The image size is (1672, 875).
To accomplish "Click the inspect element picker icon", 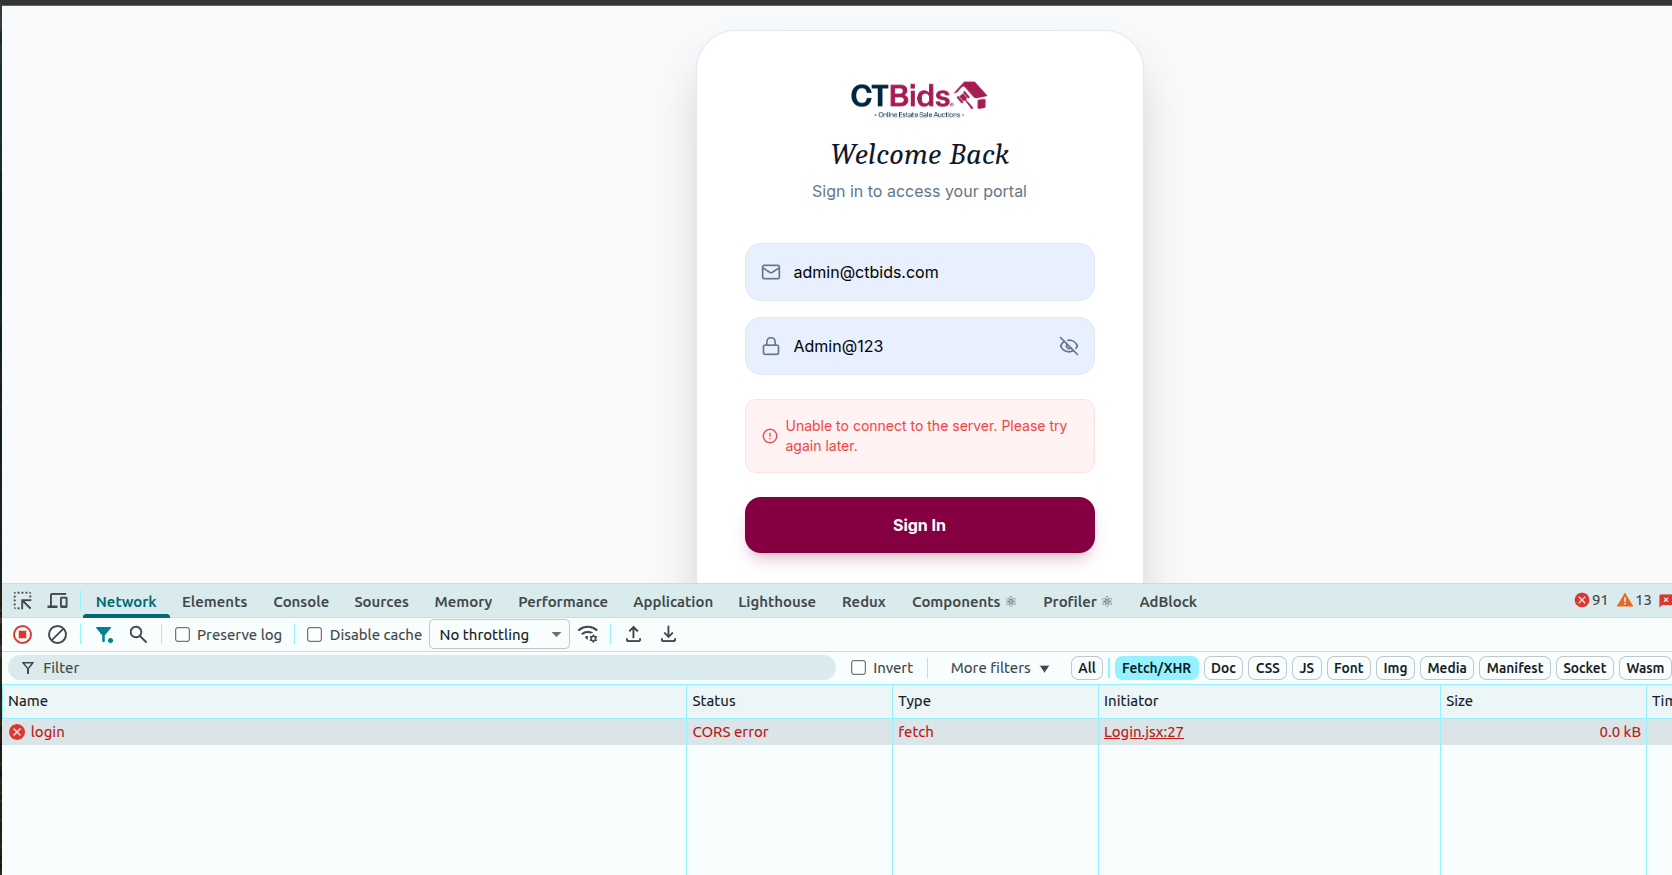I will [x=23, y=601].
